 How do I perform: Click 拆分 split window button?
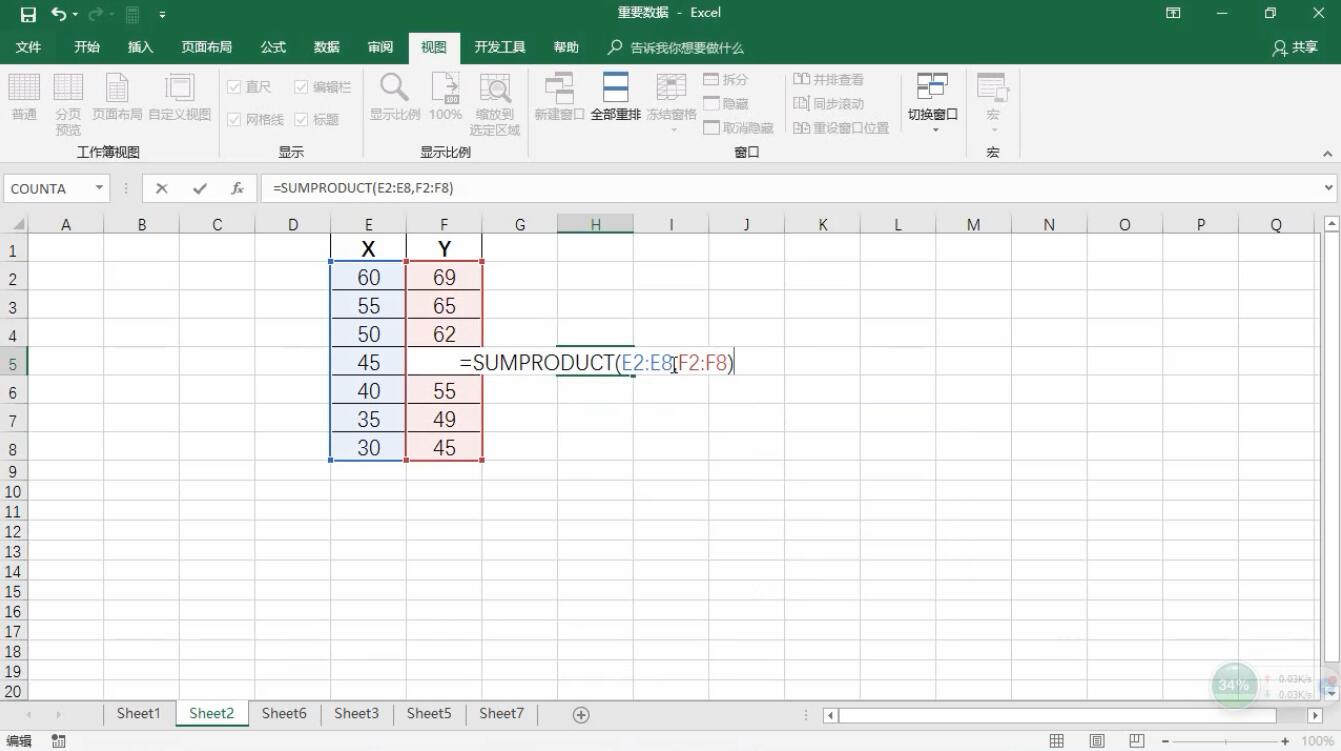726,80
